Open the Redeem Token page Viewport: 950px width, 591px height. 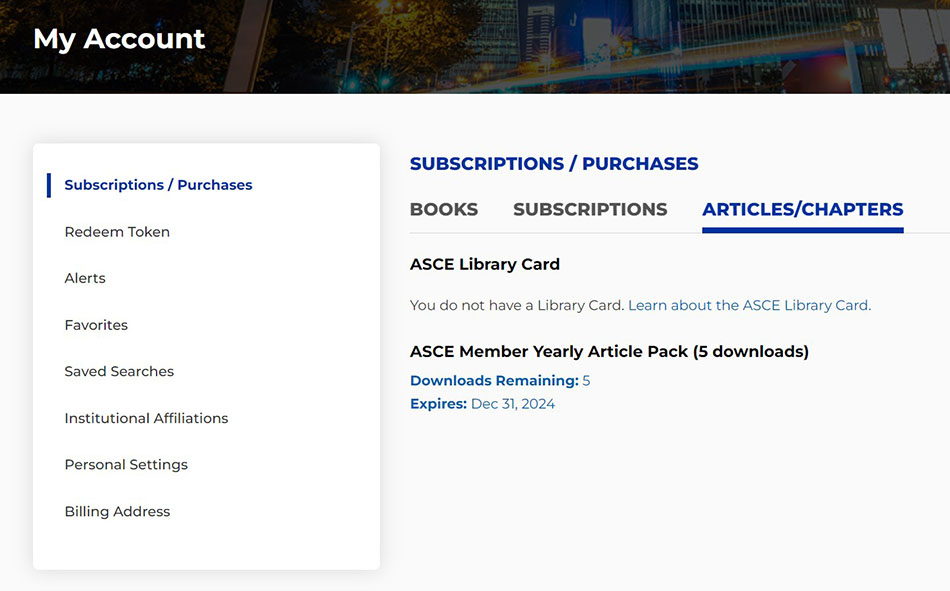tap(117, 231)
